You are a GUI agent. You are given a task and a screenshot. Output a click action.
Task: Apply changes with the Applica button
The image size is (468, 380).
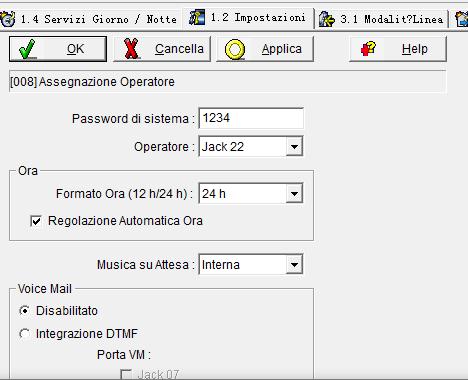265,49
